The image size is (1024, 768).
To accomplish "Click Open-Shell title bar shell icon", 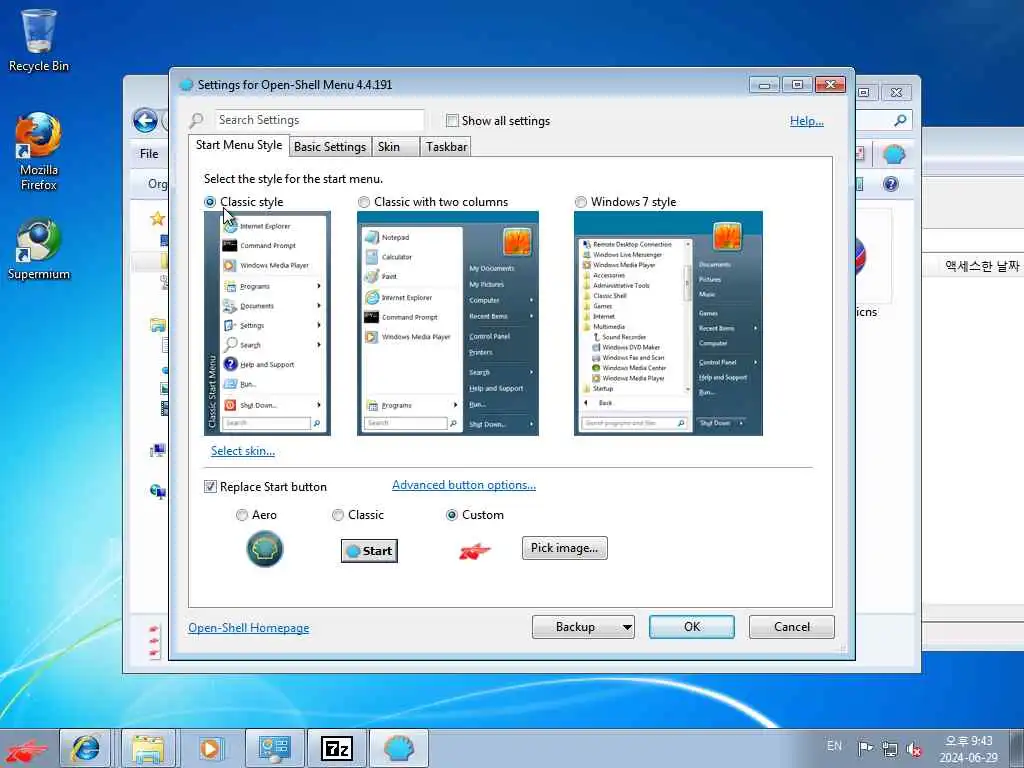I will tap(186, 85).
